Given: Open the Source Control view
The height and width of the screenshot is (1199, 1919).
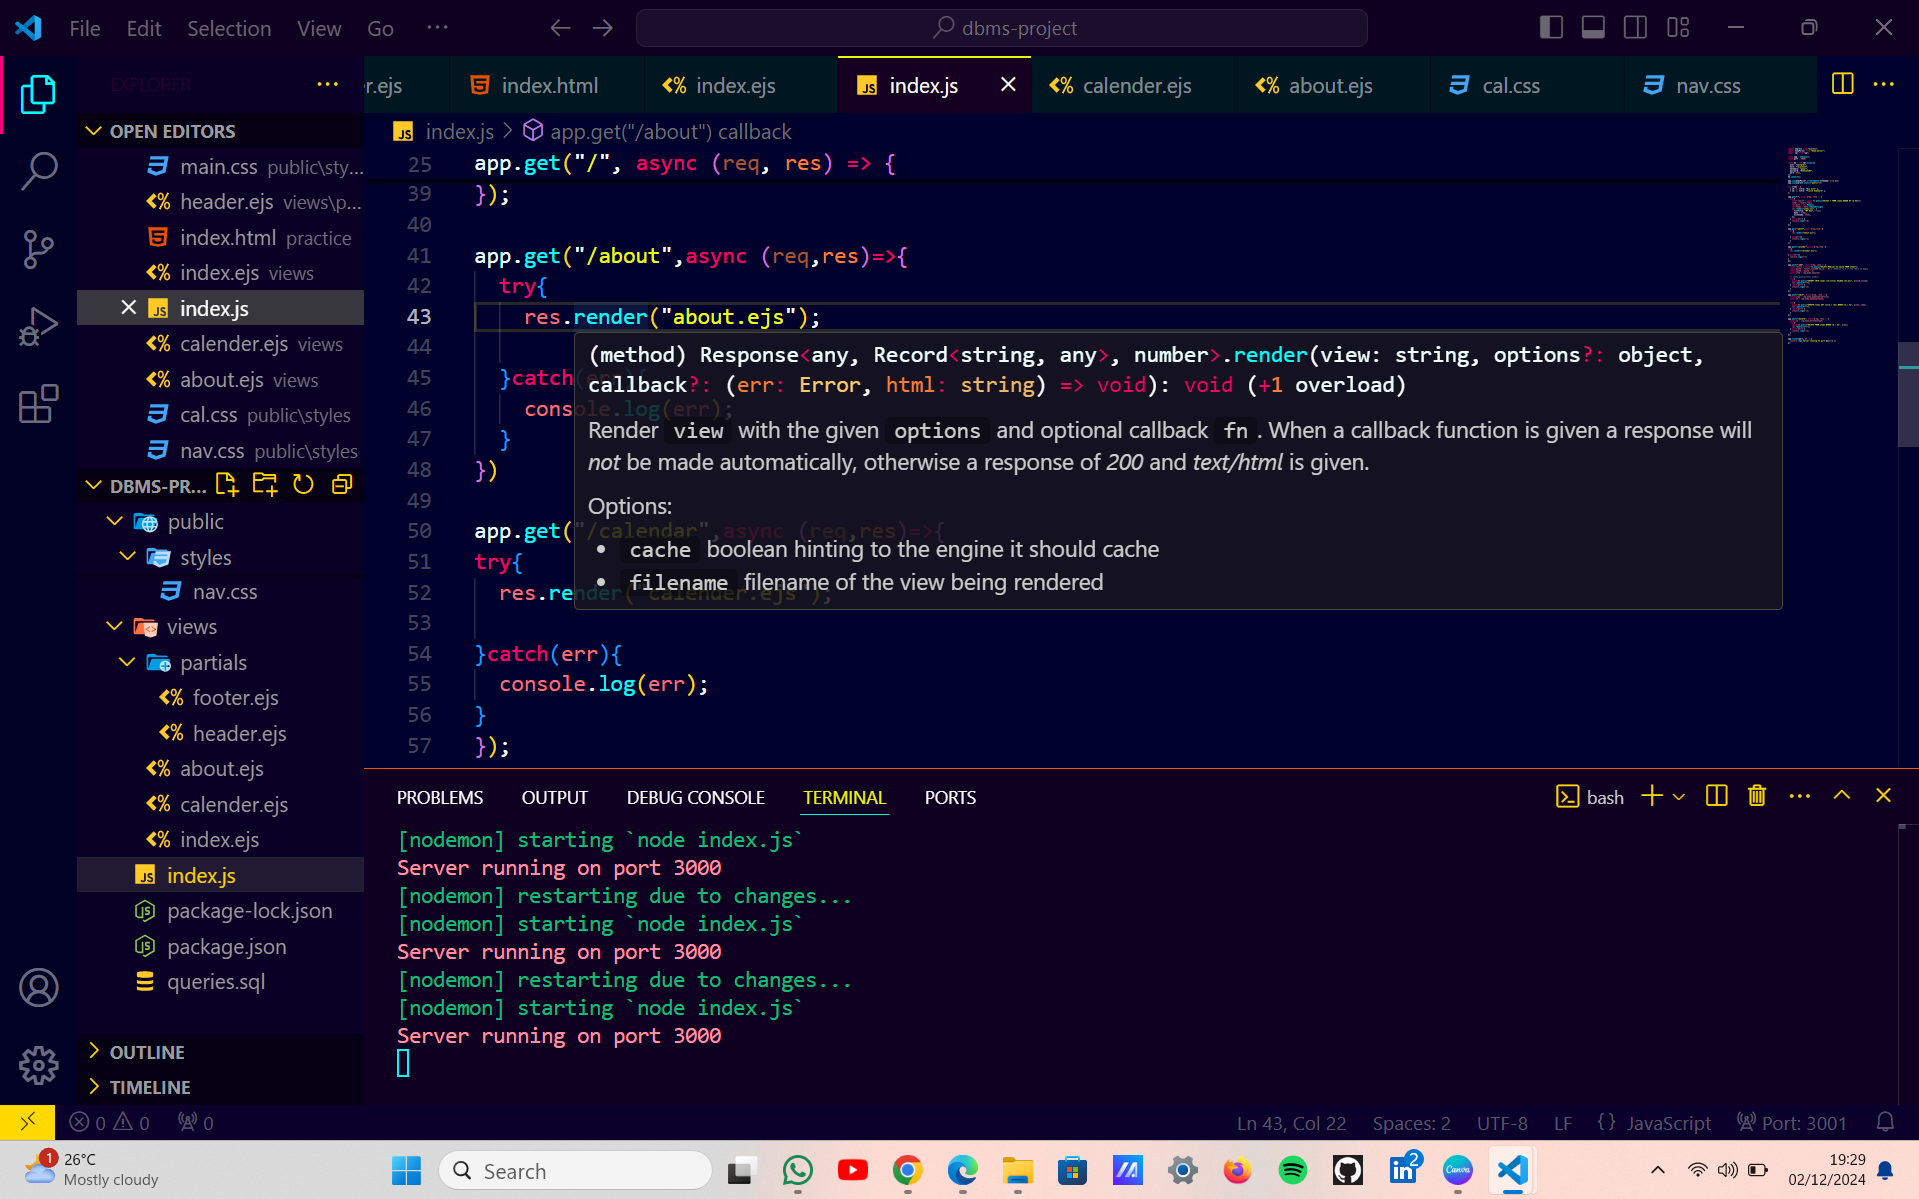Looking at the screenshot, I should [38, 249].
